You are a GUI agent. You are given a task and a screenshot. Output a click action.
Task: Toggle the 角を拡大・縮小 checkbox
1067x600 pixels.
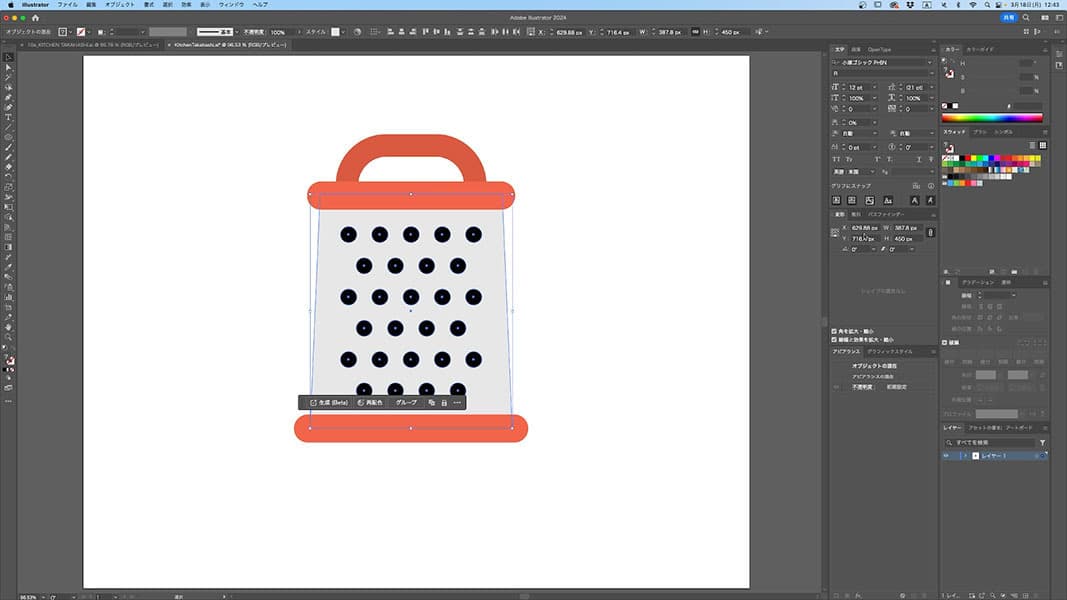coord(835,331)
